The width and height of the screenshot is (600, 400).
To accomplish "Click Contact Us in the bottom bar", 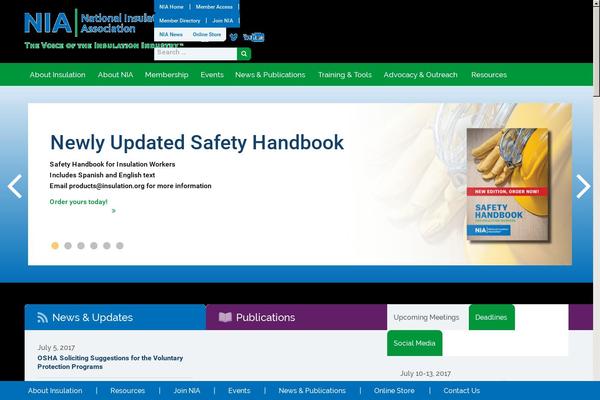I will coord(461,390).
